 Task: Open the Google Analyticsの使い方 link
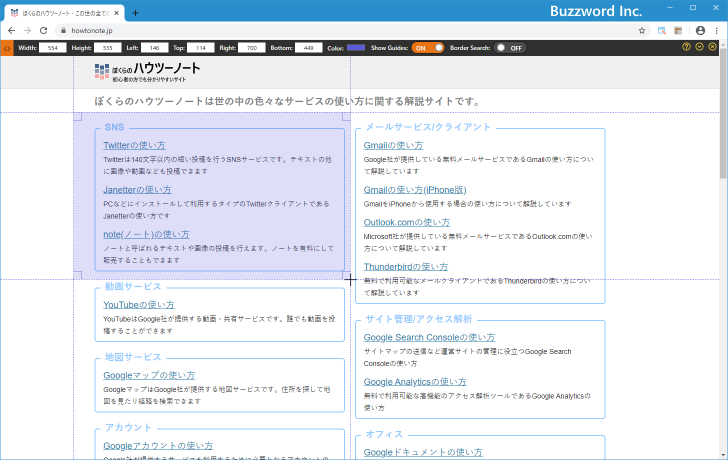click(x=415, y=382)
